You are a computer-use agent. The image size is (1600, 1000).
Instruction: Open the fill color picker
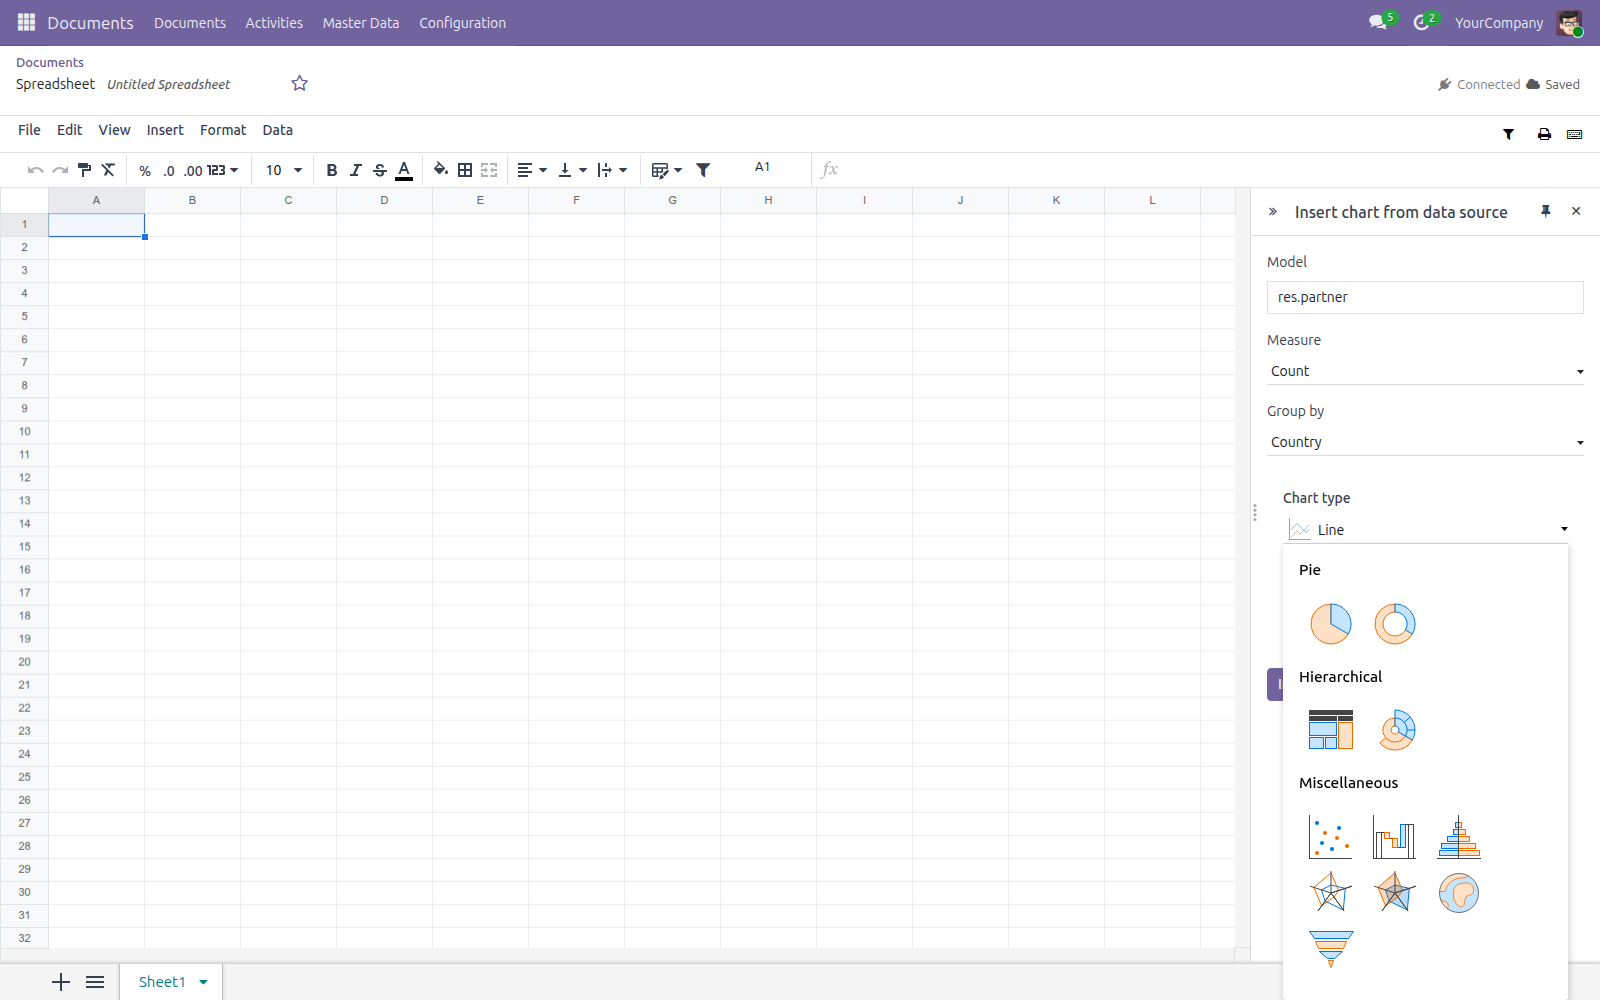pos(440,170)
